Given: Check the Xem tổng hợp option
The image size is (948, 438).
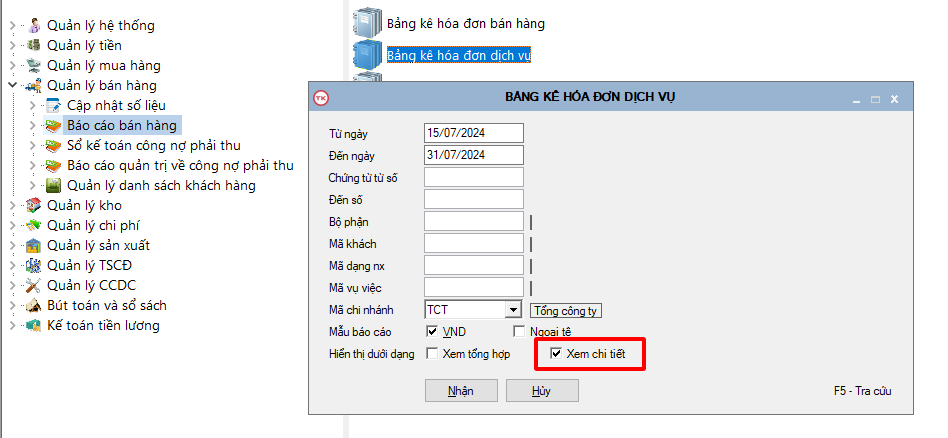Looking at the screenshot, I should point(432,353).
